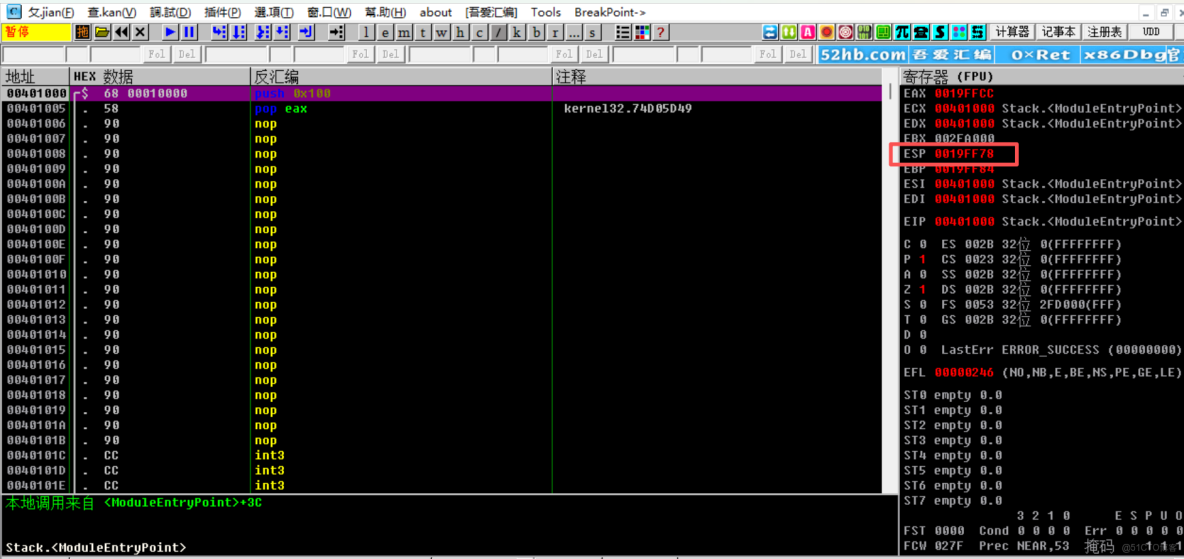Click the first Fol button in the bar
Screen dimensions: 1184x559
(x=156, y=54)
